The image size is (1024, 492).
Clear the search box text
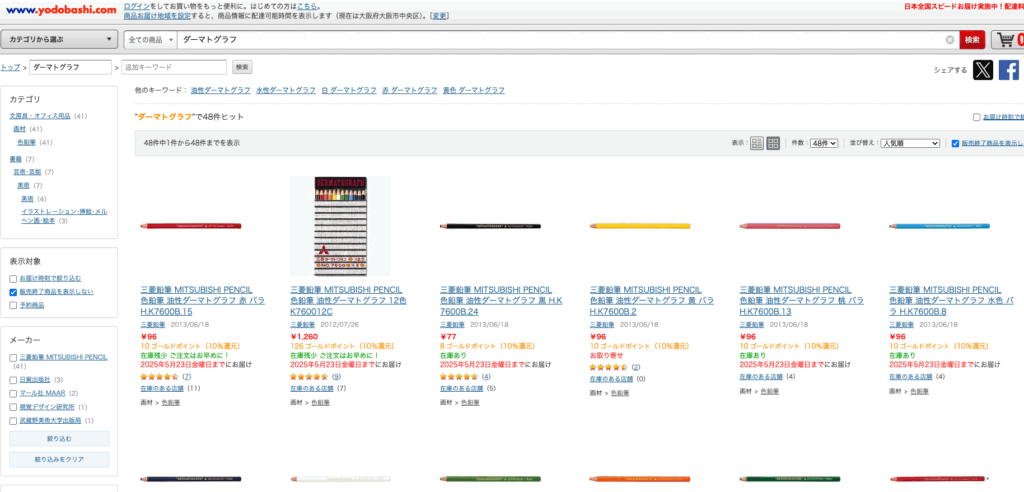click(x=950, y=40)
